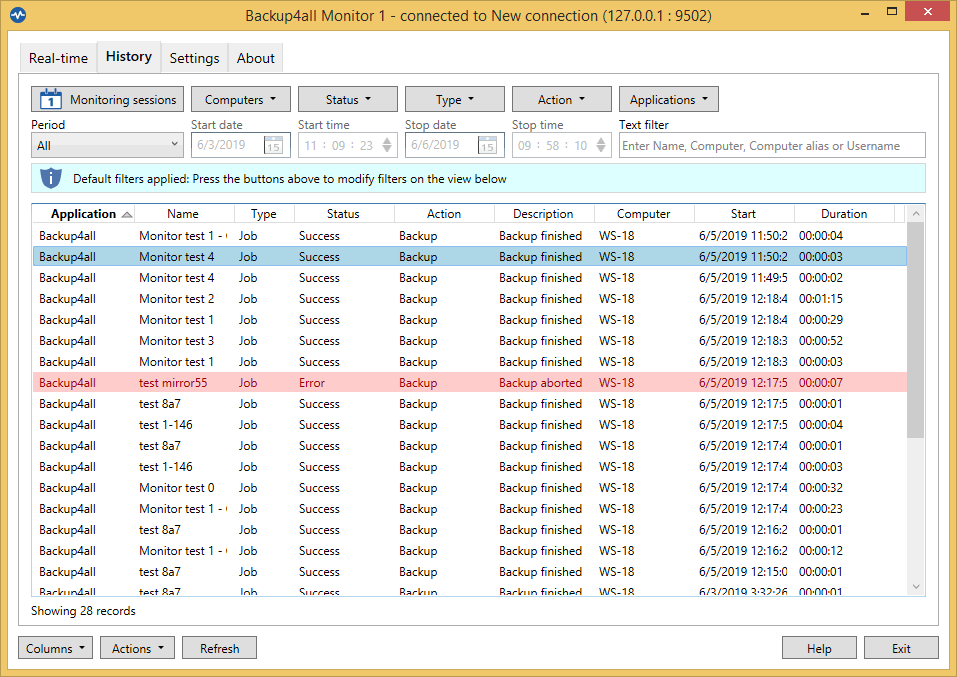Sort by the Status column header

(x=343, y=214)
